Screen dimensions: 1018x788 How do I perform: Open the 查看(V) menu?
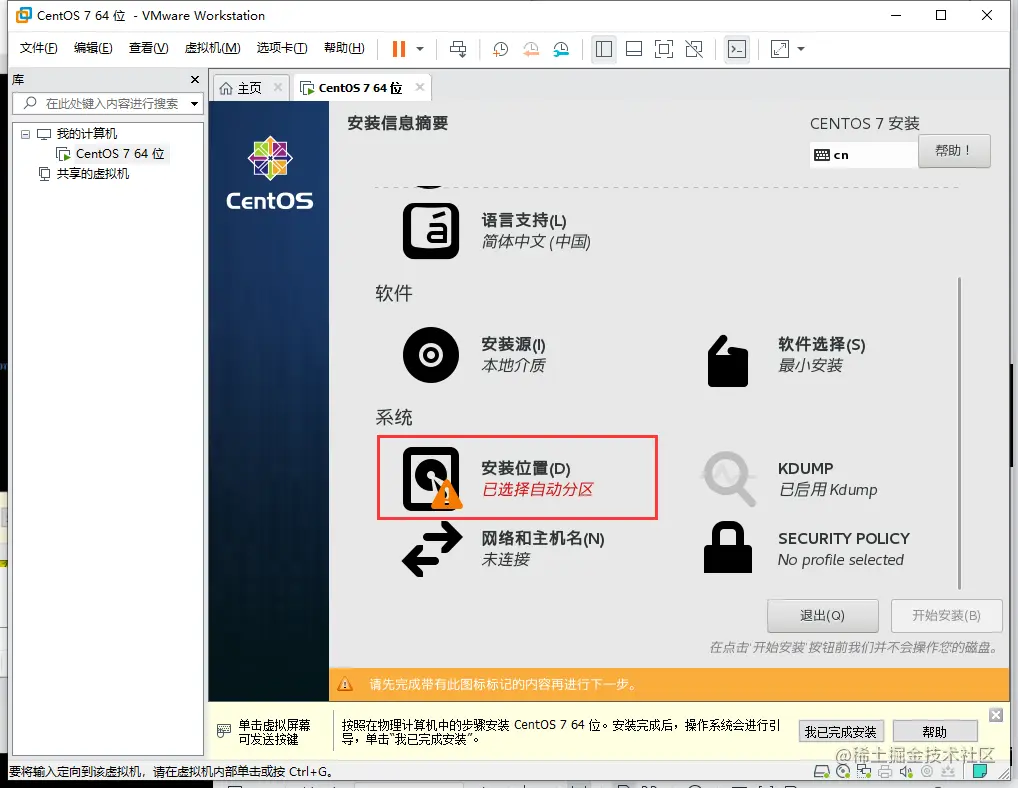pos(148,48)
